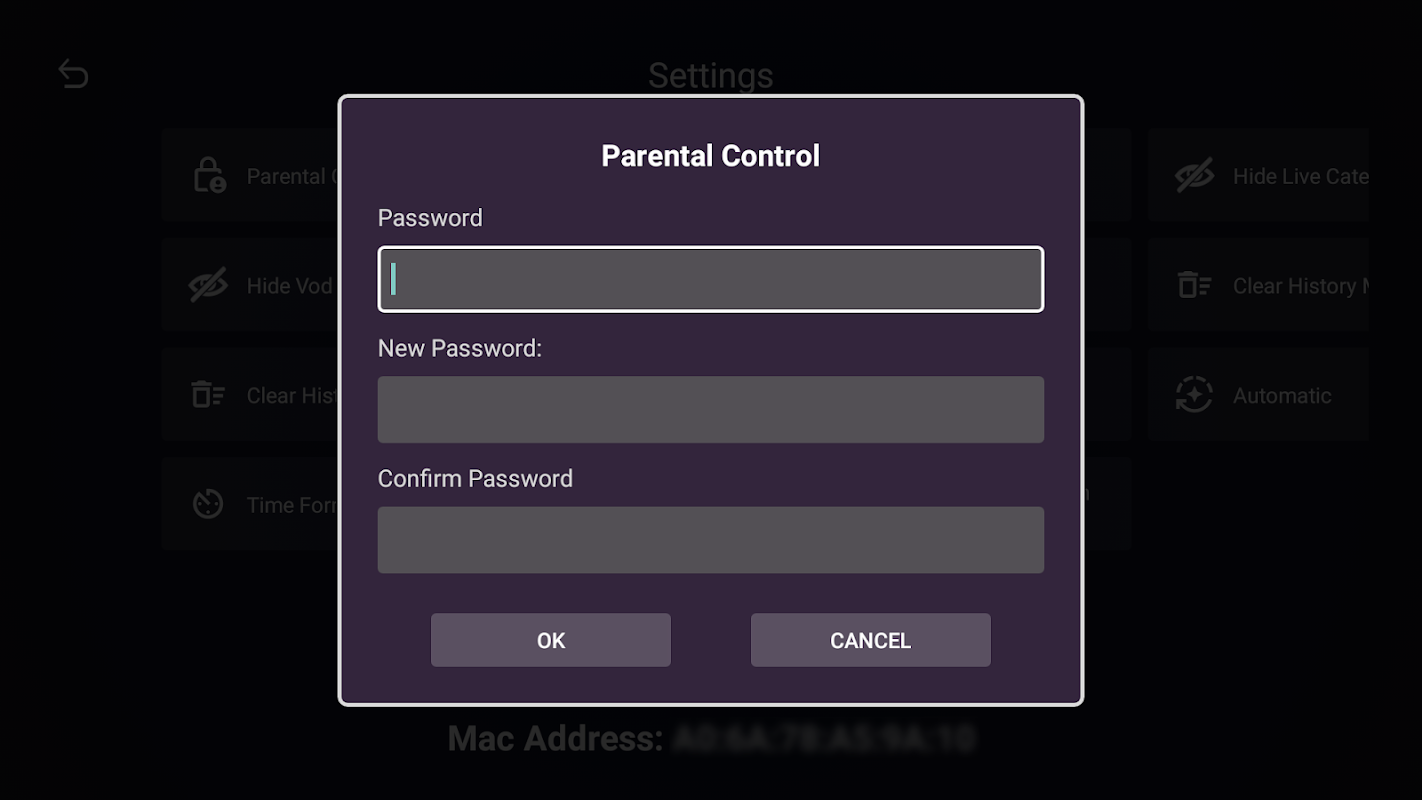
Task: Click the Automatic refresh-star icon
Action: (x=1194, y=395)
